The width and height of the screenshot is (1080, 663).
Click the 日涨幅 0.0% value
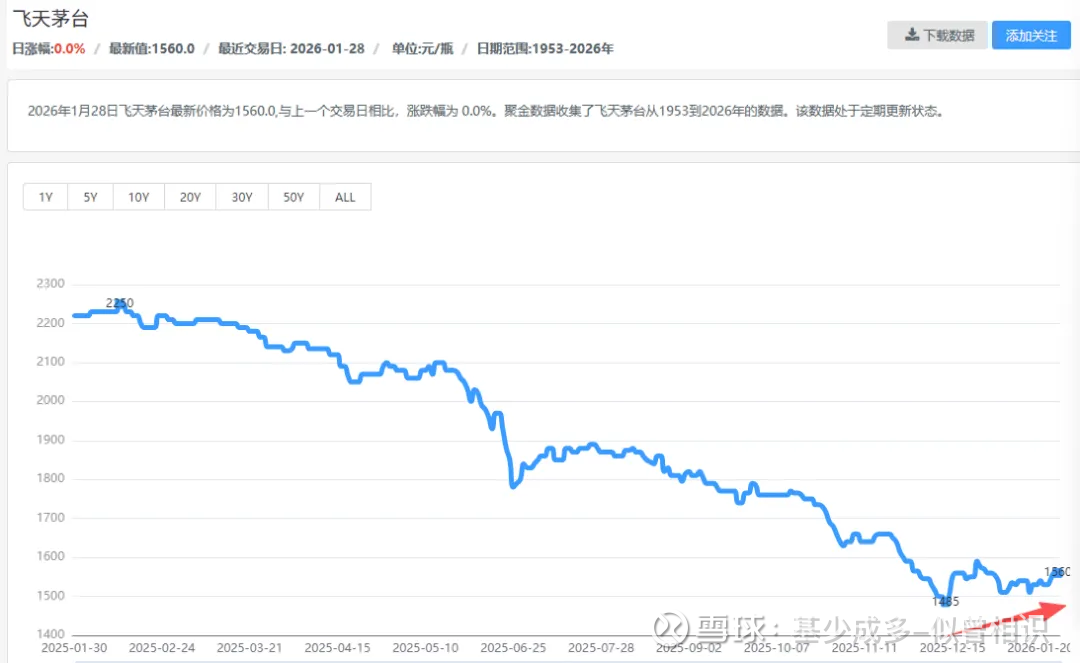pyautogui.click(x=69, y=49)
